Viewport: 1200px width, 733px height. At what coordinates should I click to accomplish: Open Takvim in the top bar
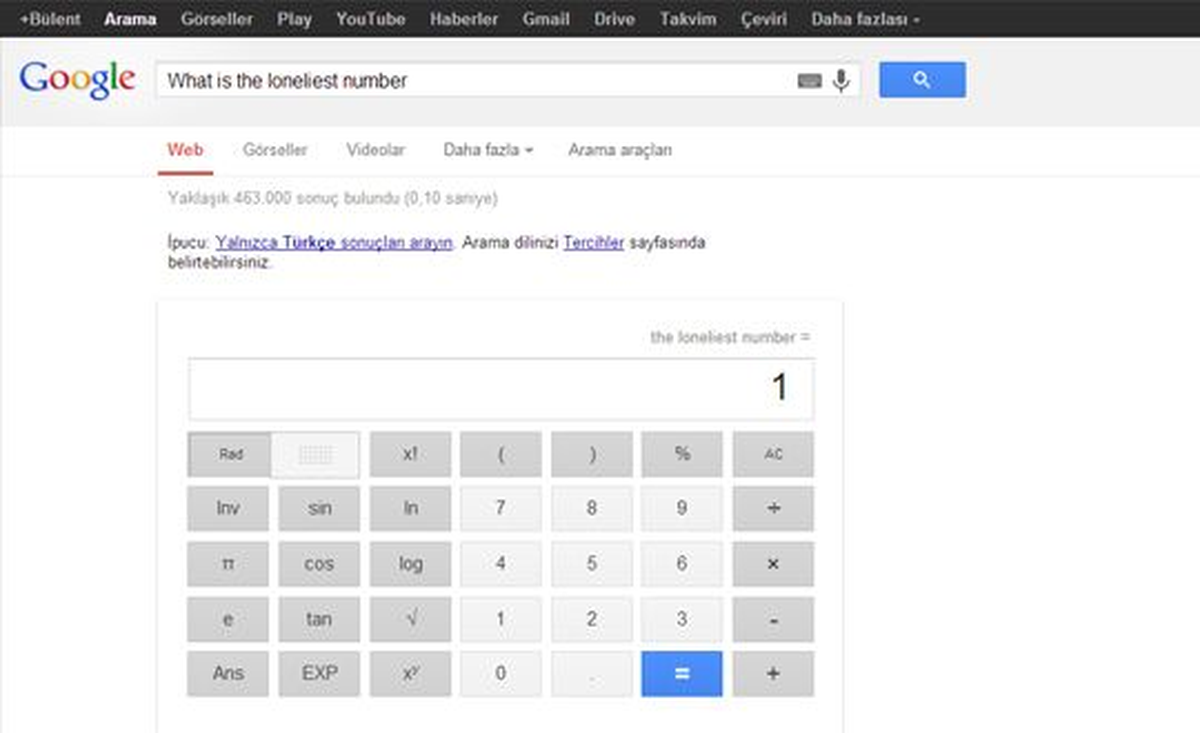point(688,19)
